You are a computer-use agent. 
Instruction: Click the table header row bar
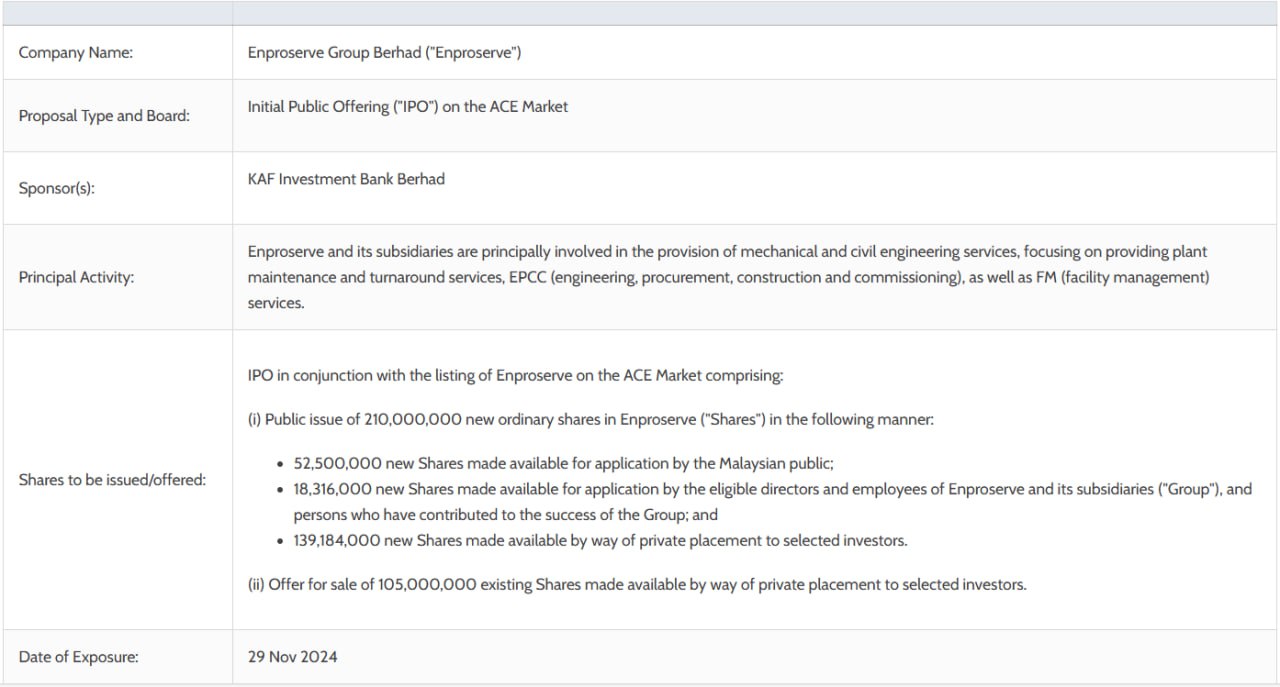pyautogui.click(x=640, y=13)
